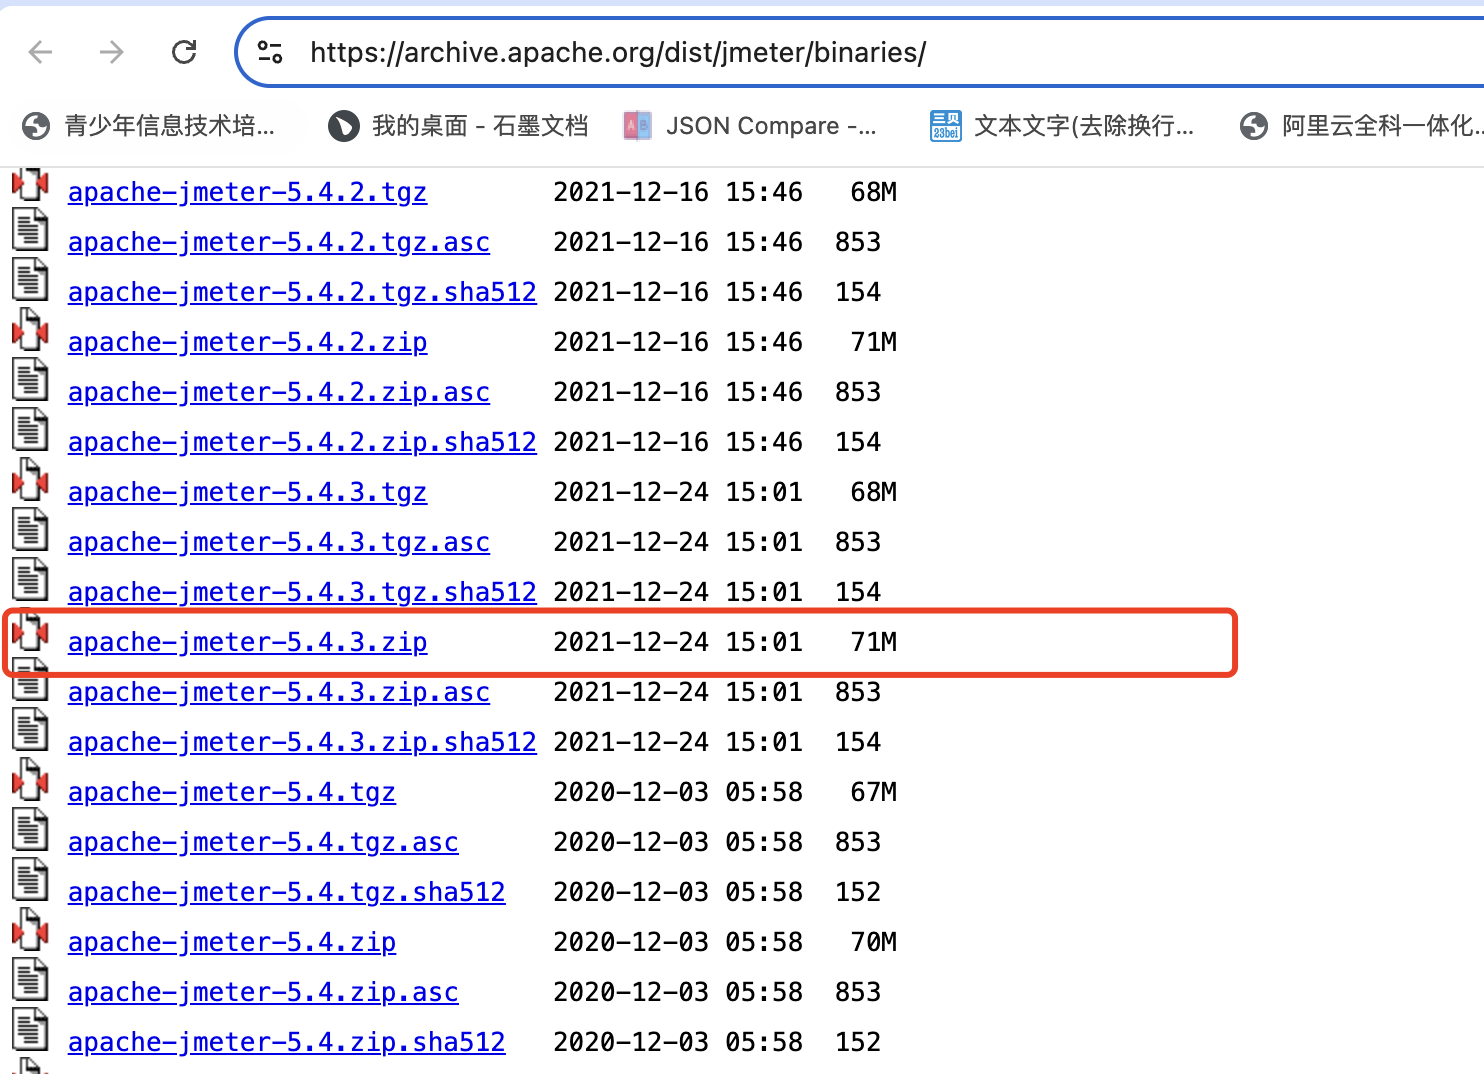Screen dimensions: 1484x1074
Task: Open apache-jmeter-5.4.zip.sha512 checksum link
Action: click(287, 1042)
